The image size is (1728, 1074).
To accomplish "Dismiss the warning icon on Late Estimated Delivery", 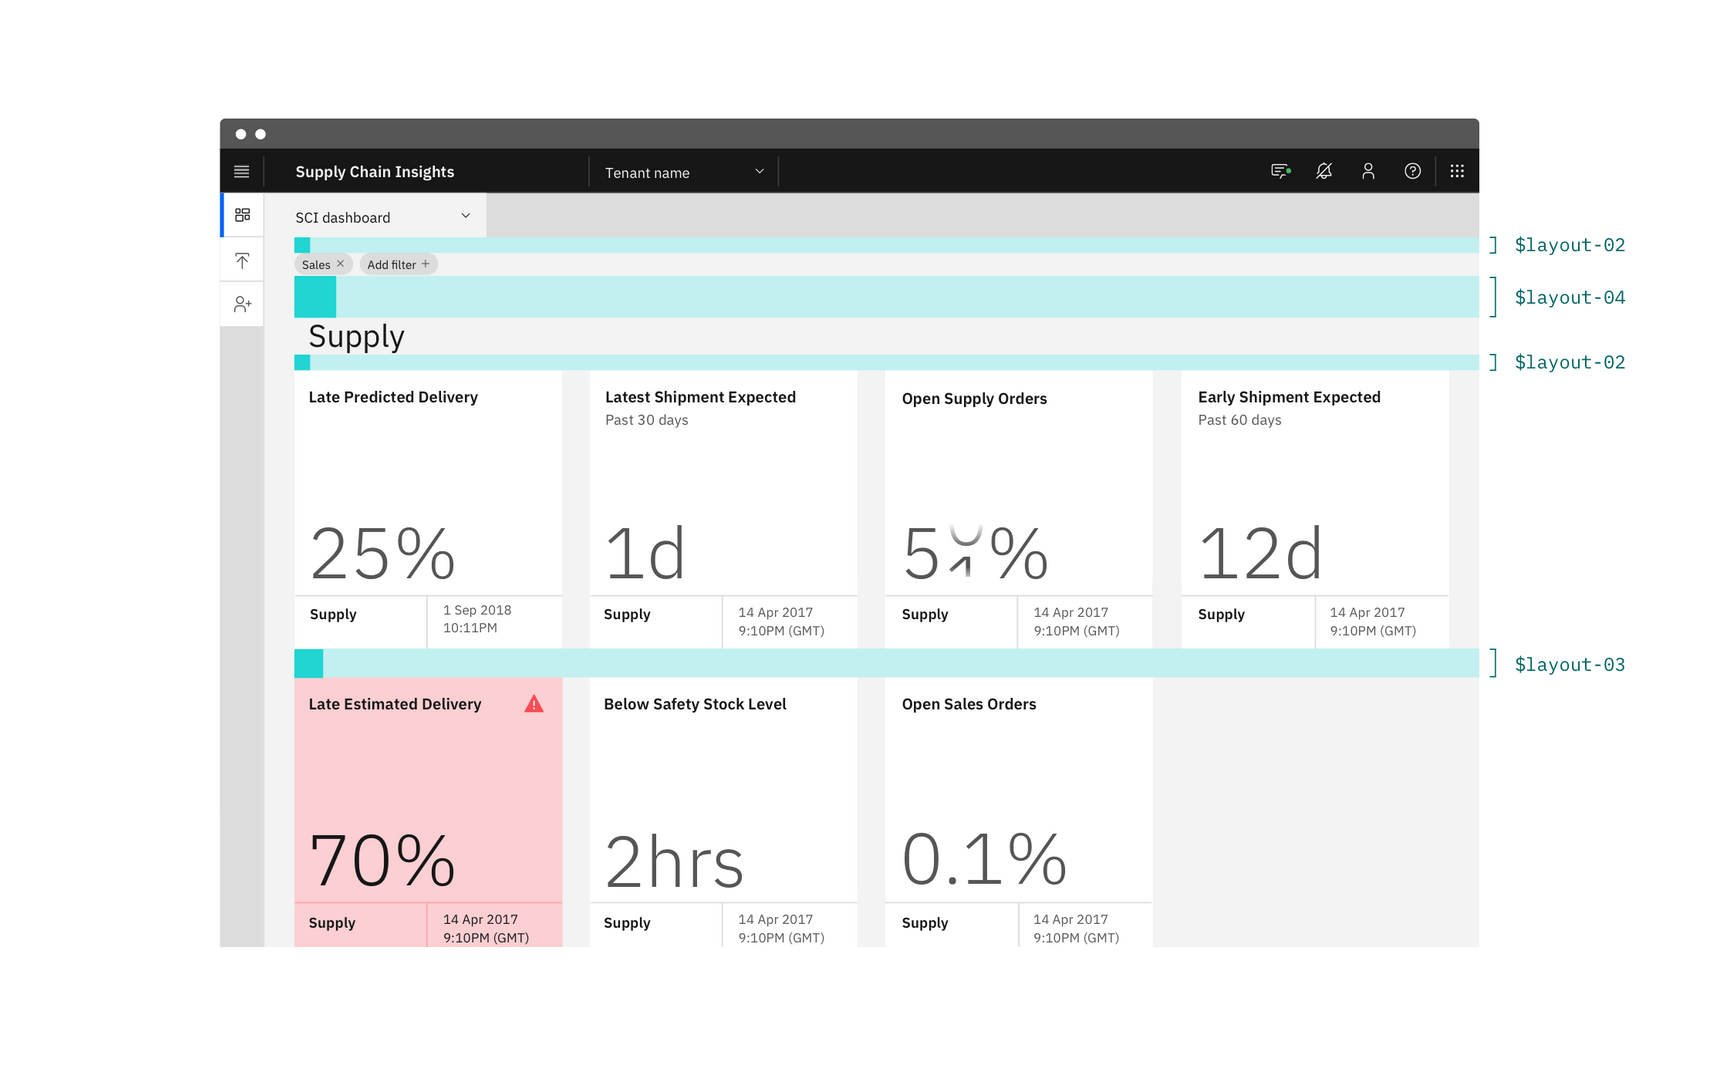I will [534, 703].
